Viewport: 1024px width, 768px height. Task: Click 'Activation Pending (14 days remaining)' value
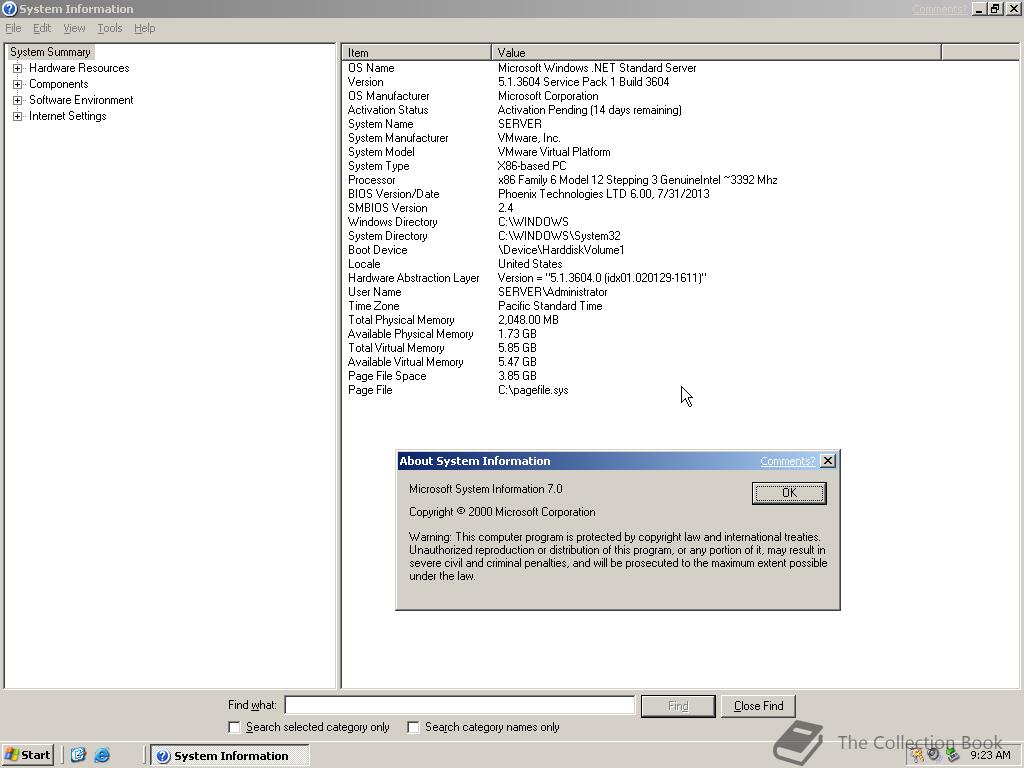(x=589, y=110)
